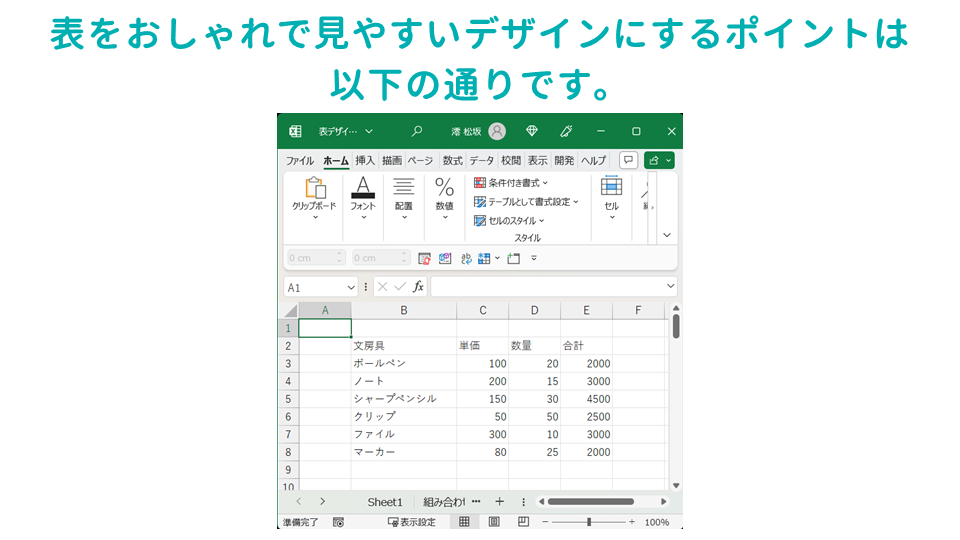Click the abc replace quick access icon
The image size is (960, 540).
(x=466, y=258)
